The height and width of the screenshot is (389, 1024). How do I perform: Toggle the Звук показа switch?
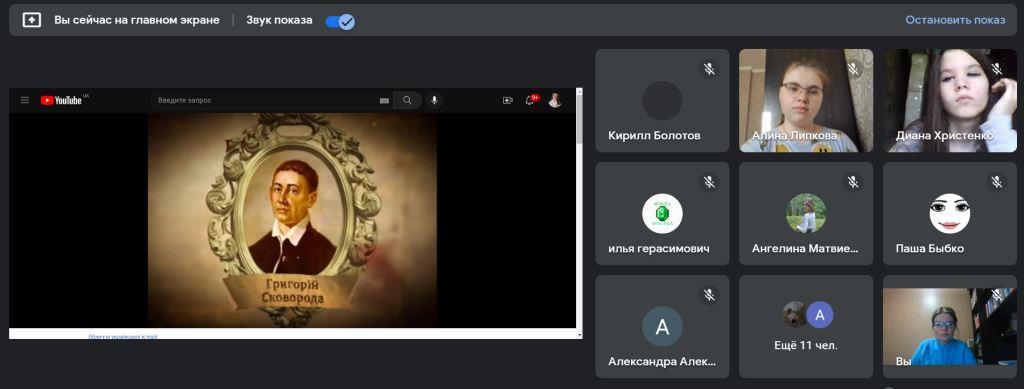340,22
